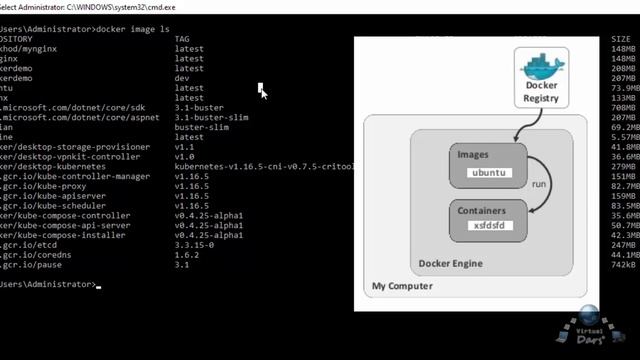Click the '1.6.2' tag text

pos(187,255)
